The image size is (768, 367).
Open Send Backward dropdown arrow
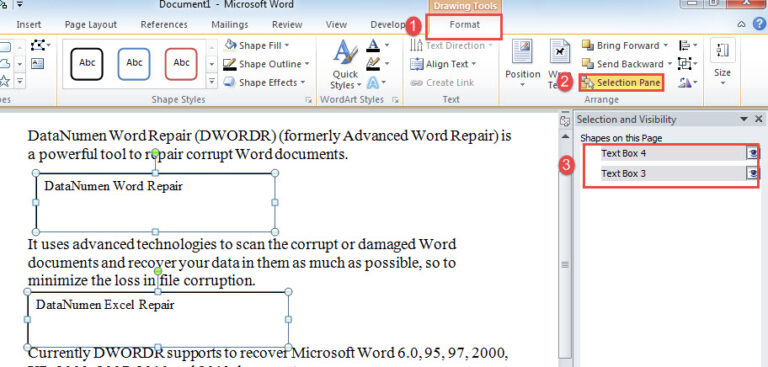[x=670, y=64]
